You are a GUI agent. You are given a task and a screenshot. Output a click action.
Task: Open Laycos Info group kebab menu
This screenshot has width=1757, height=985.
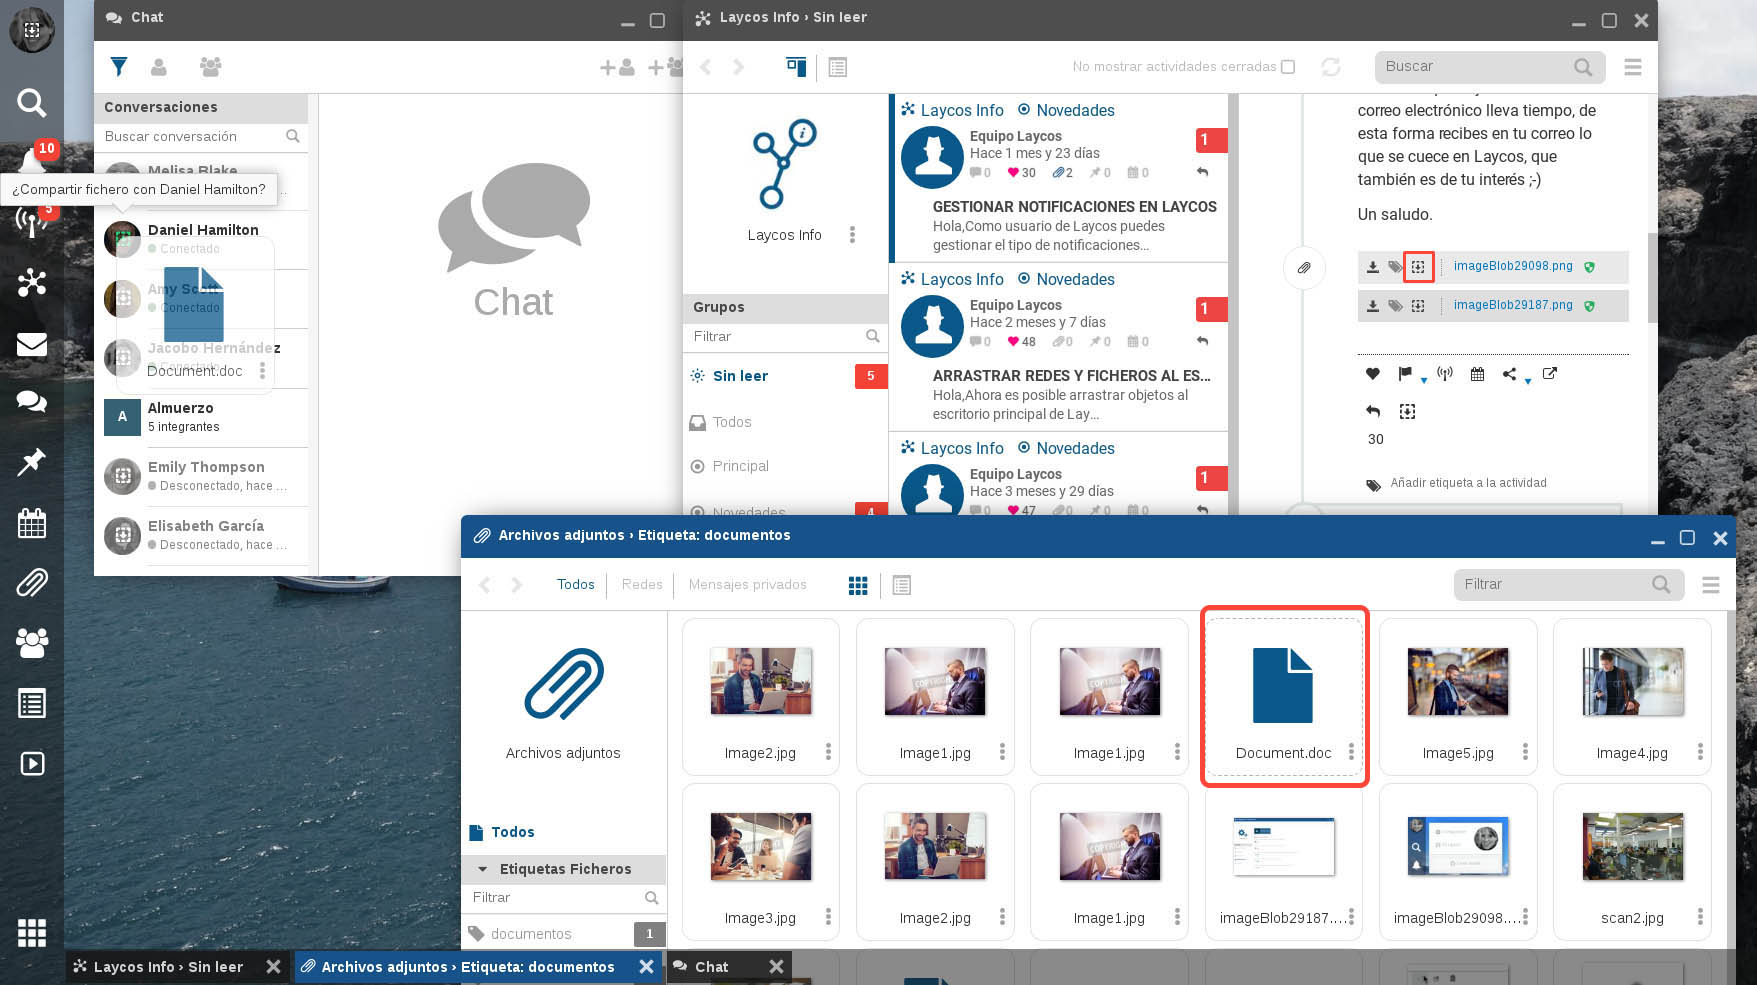[x=852, y=235]
